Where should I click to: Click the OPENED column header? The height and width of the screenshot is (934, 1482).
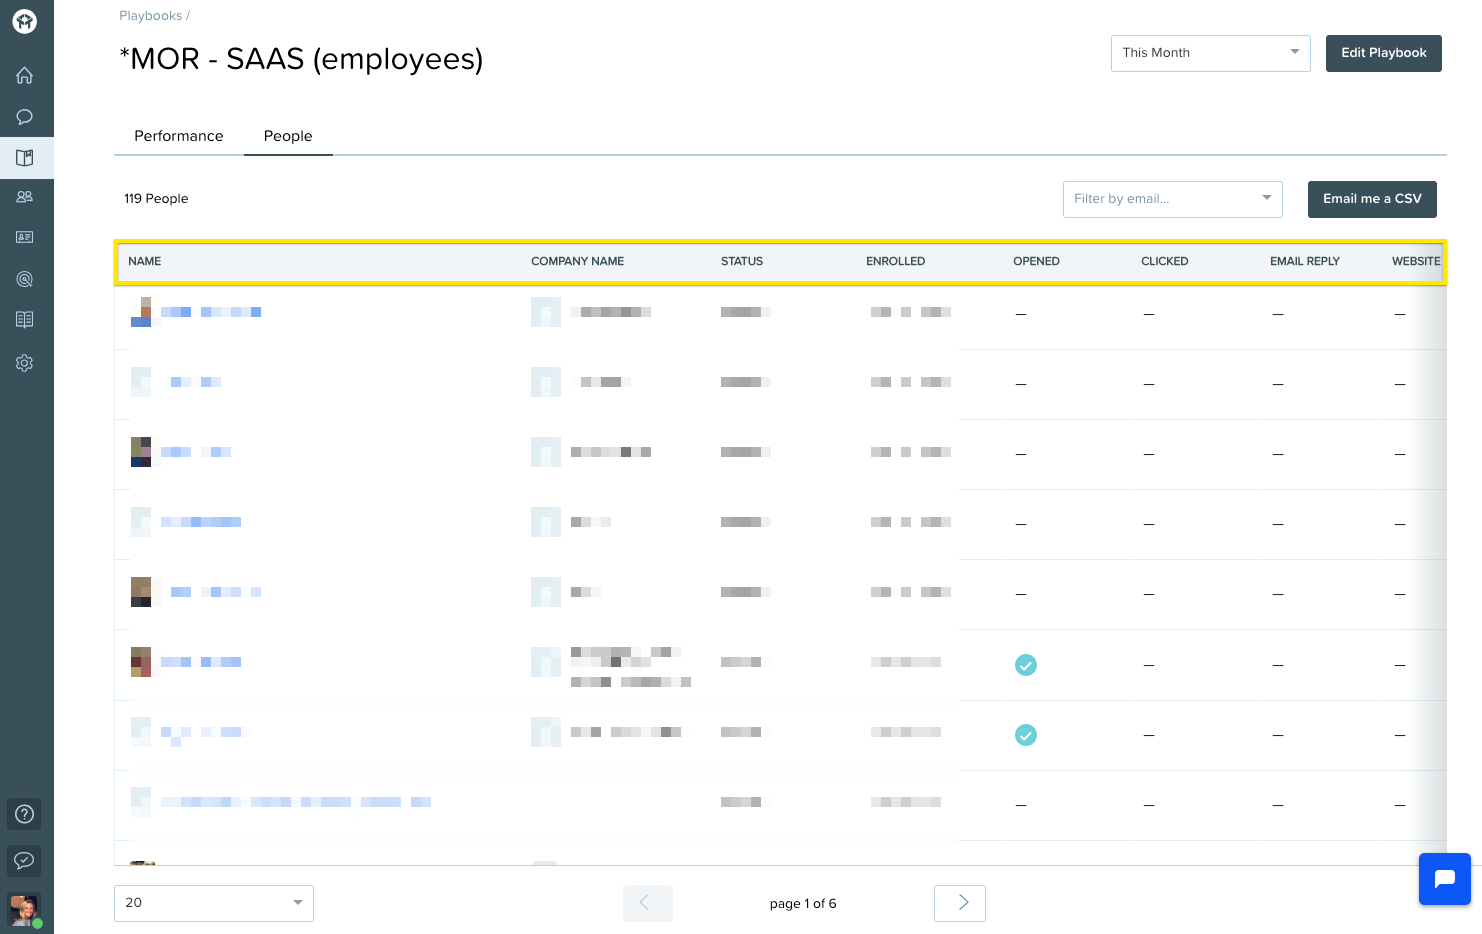coord(1036,262)
